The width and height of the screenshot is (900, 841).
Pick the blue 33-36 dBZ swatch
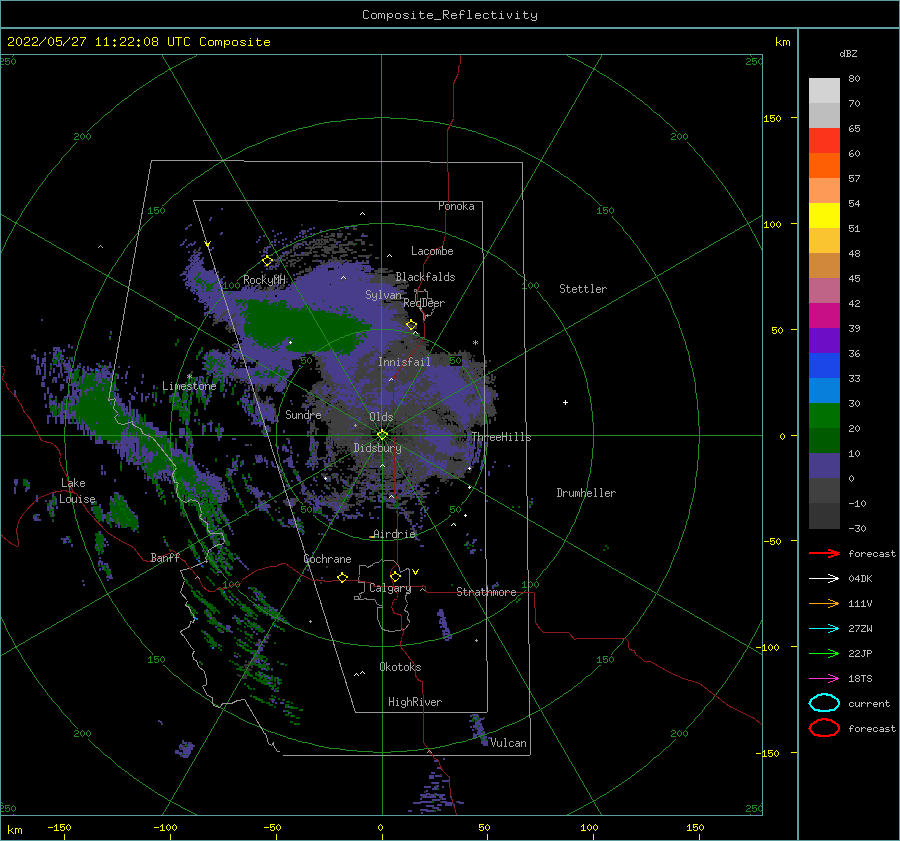point(824,366)
